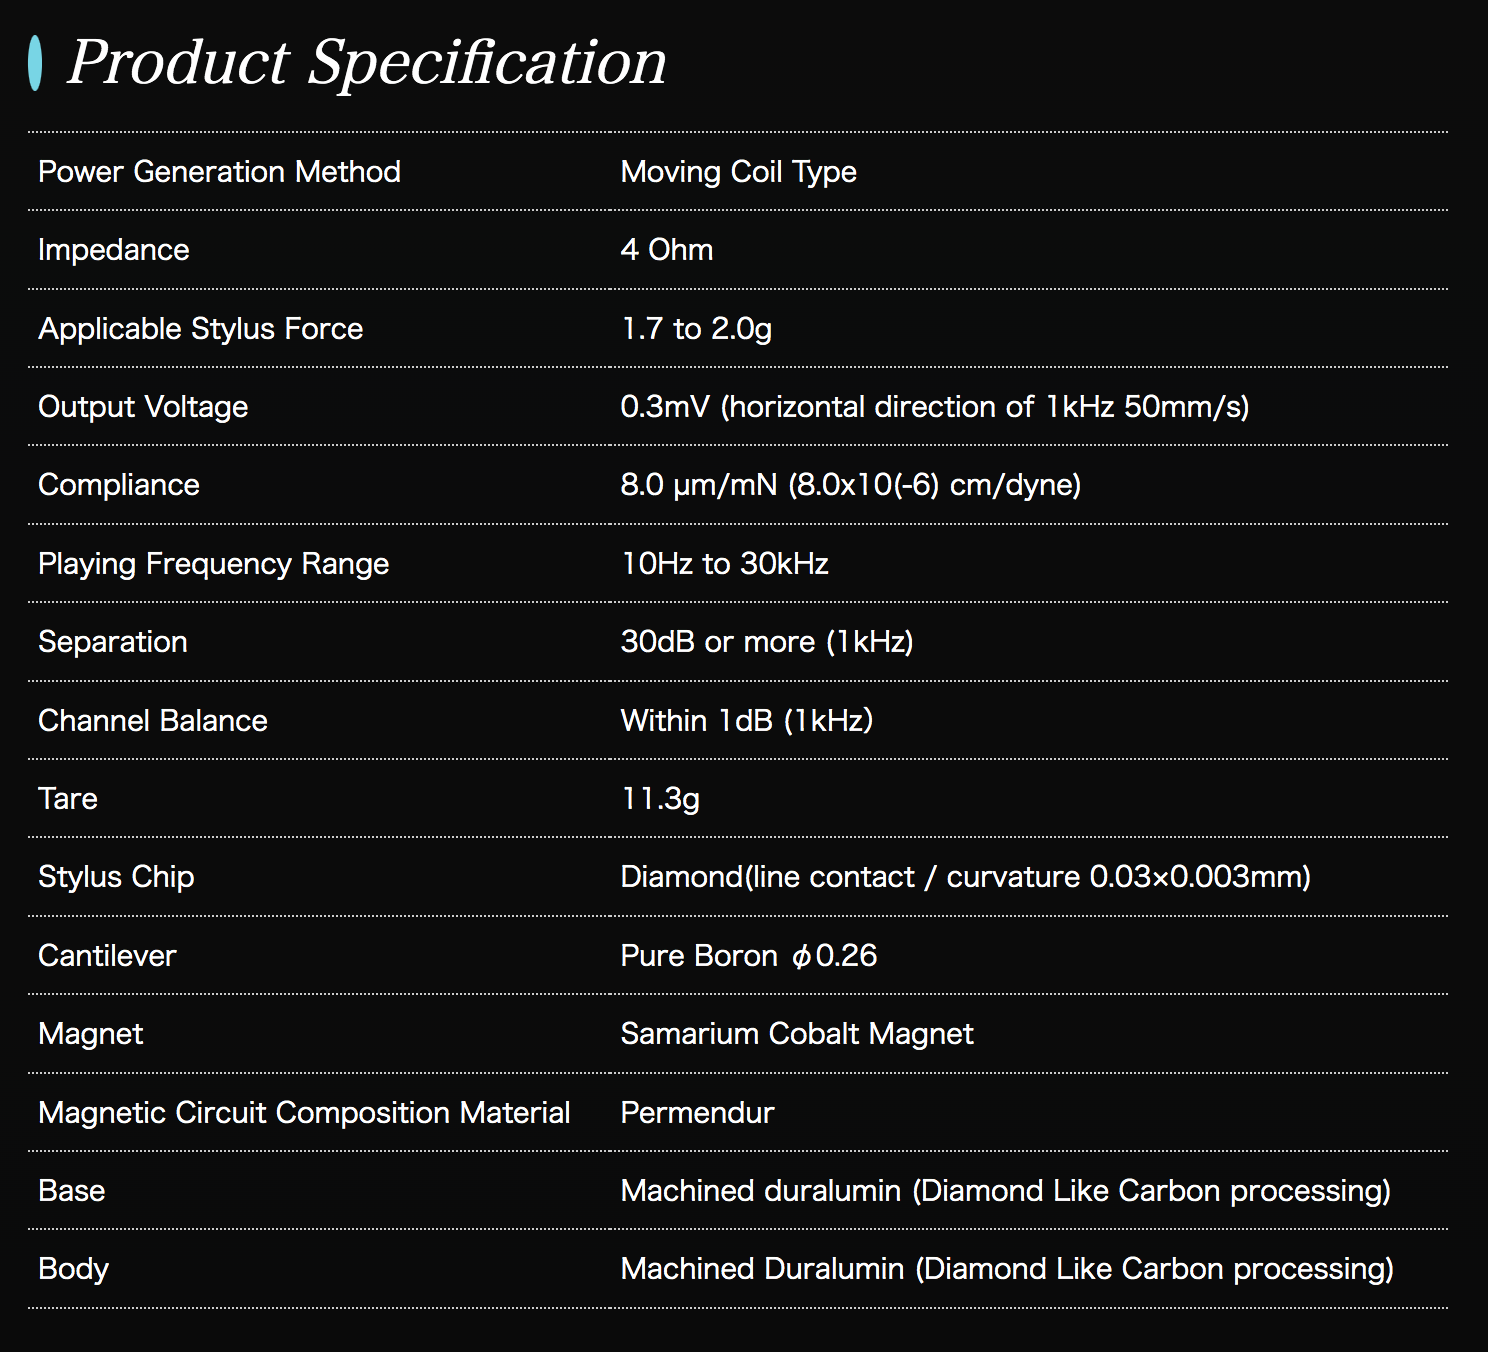Screen dimensions: 1488x1352
Task: Click the Samarium Cobalt Magnet value
Action: 796,1034
